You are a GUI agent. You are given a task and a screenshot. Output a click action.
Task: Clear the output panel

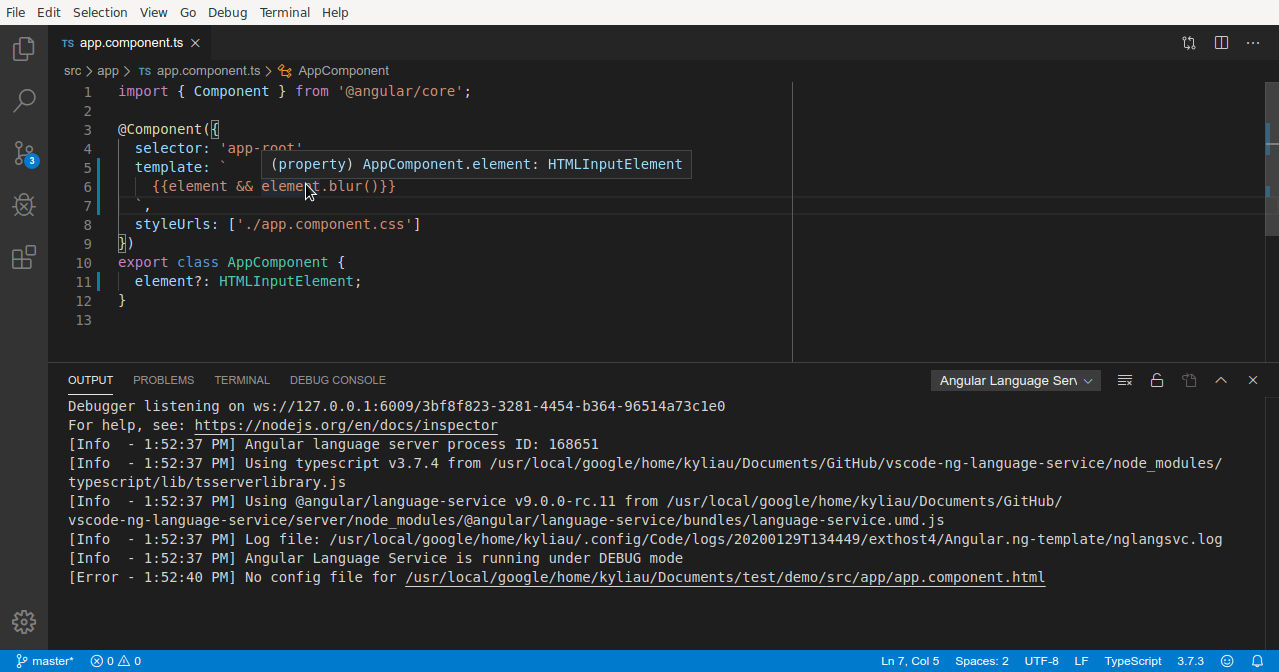tap(1125, 380)
